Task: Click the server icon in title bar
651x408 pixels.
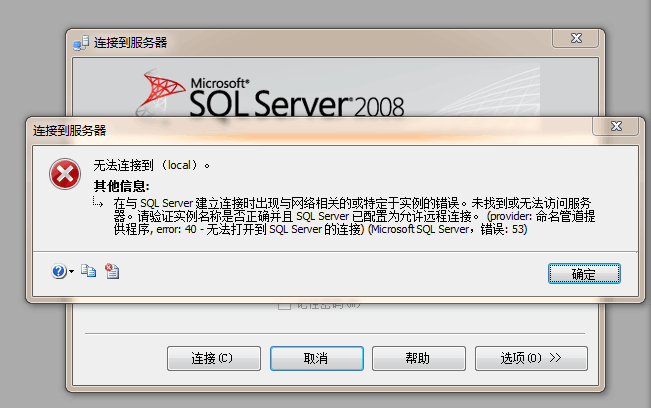Action: (x=81, y=43)
